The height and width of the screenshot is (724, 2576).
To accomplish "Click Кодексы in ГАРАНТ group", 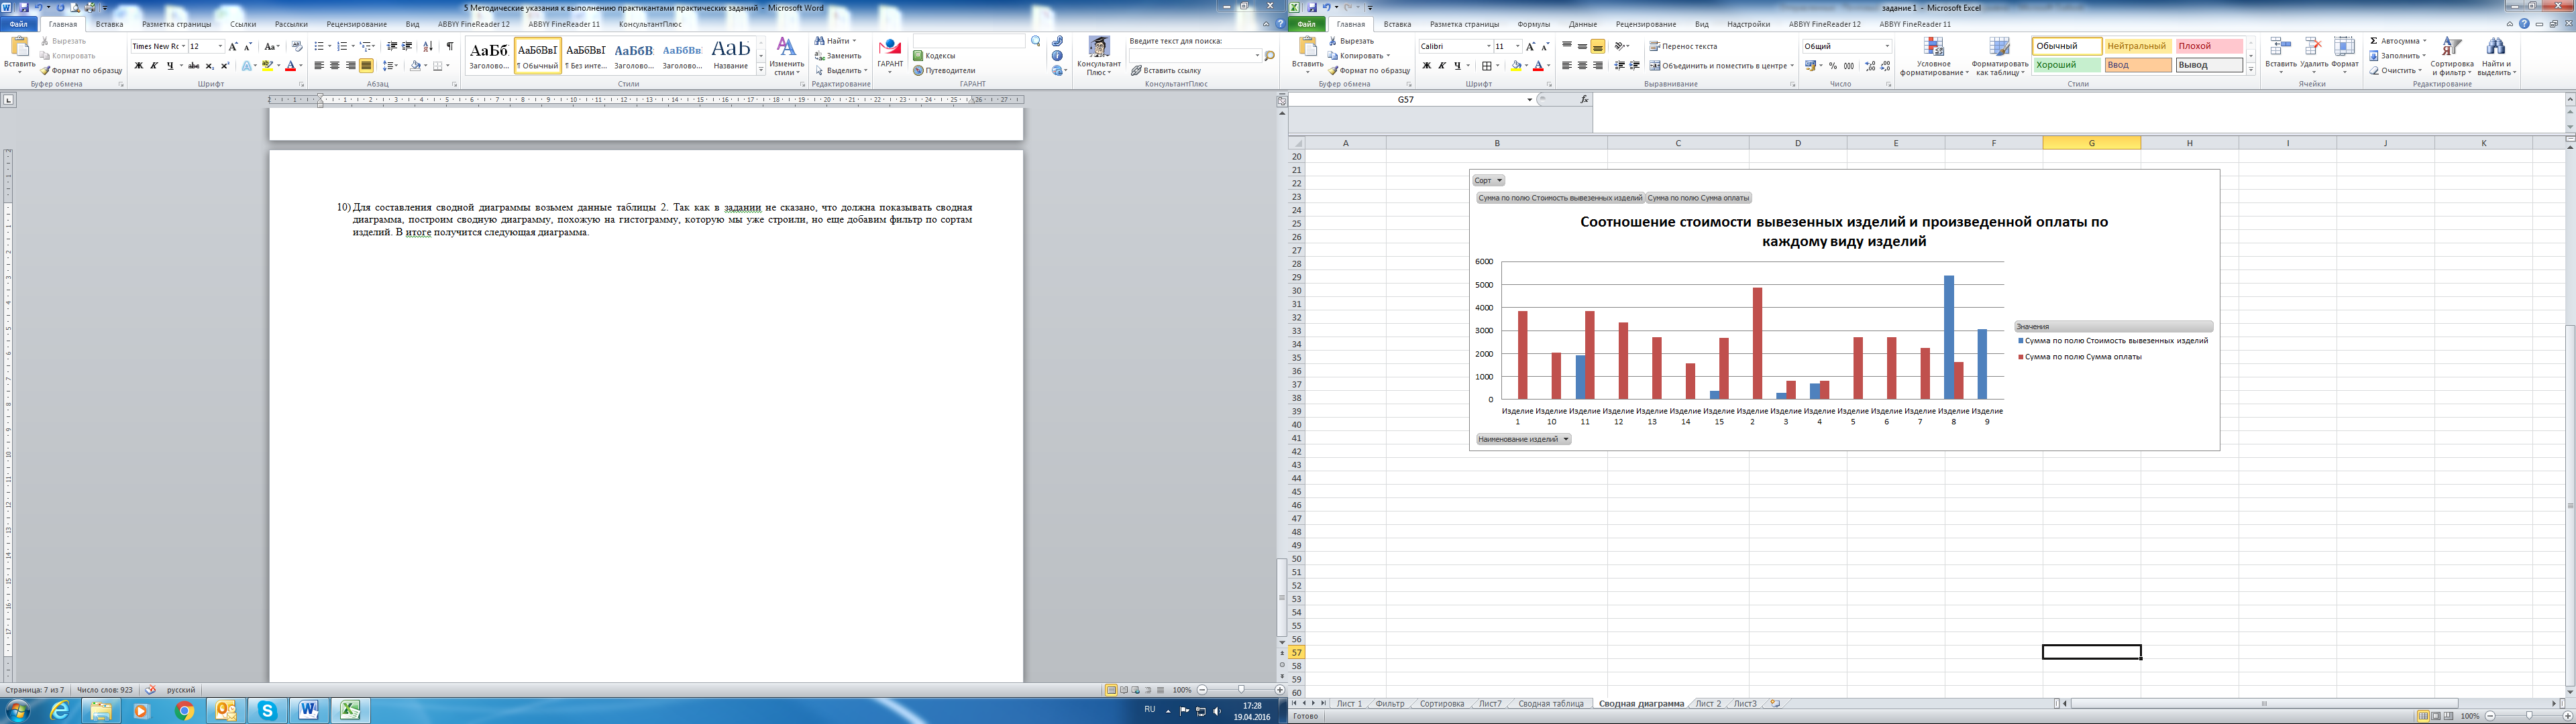I will (934, 56).
